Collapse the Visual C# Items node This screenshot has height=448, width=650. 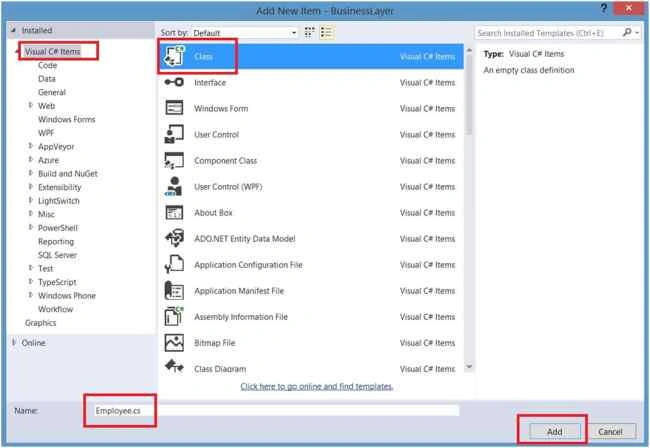click(18, 52)
